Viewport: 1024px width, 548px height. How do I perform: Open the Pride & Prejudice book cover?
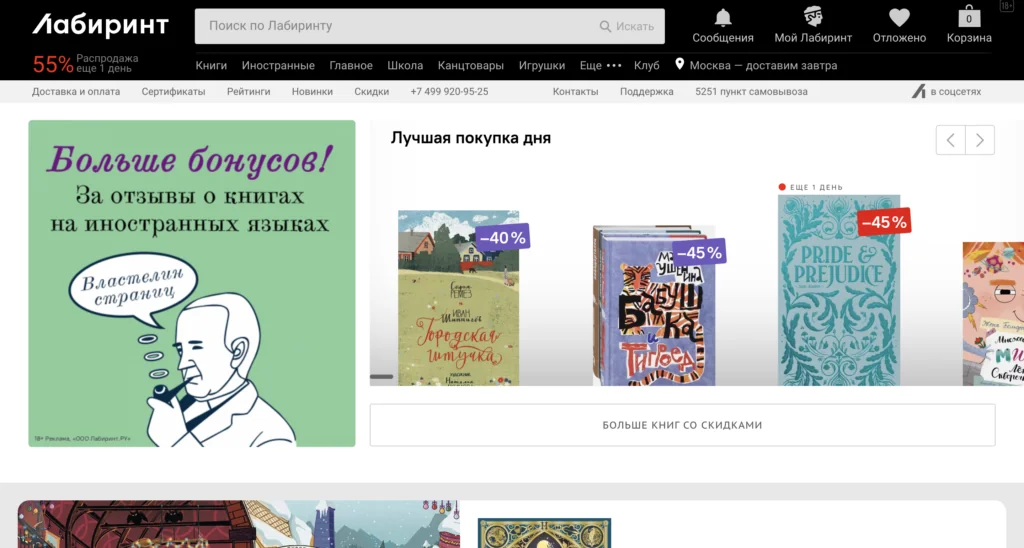click(x=839, y=290)
